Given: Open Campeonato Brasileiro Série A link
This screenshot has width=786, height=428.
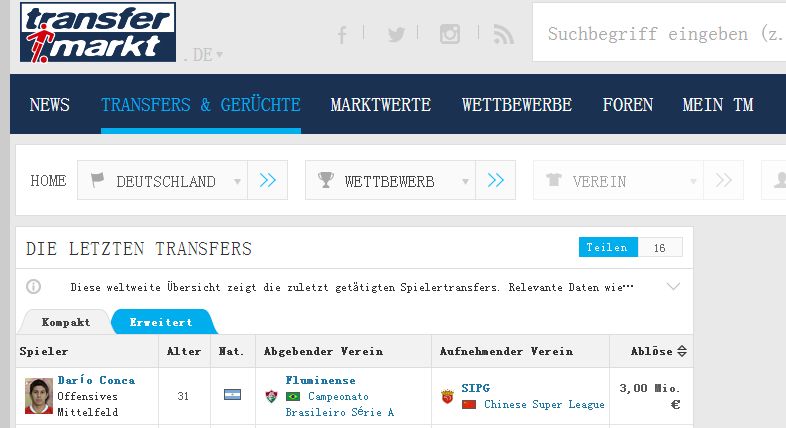Looking at the screenshot, I should pos(339,404).
